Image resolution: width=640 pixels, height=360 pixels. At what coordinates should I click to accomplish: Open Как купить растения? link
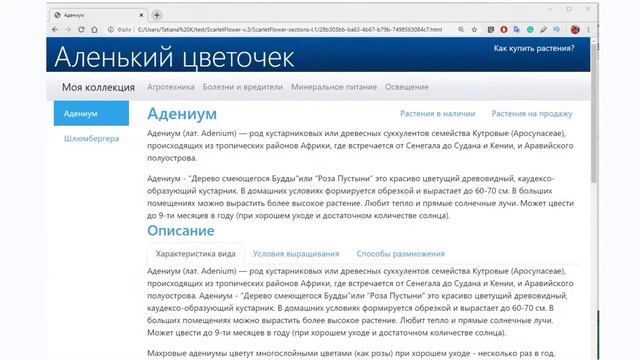click(x=534, y=48)
